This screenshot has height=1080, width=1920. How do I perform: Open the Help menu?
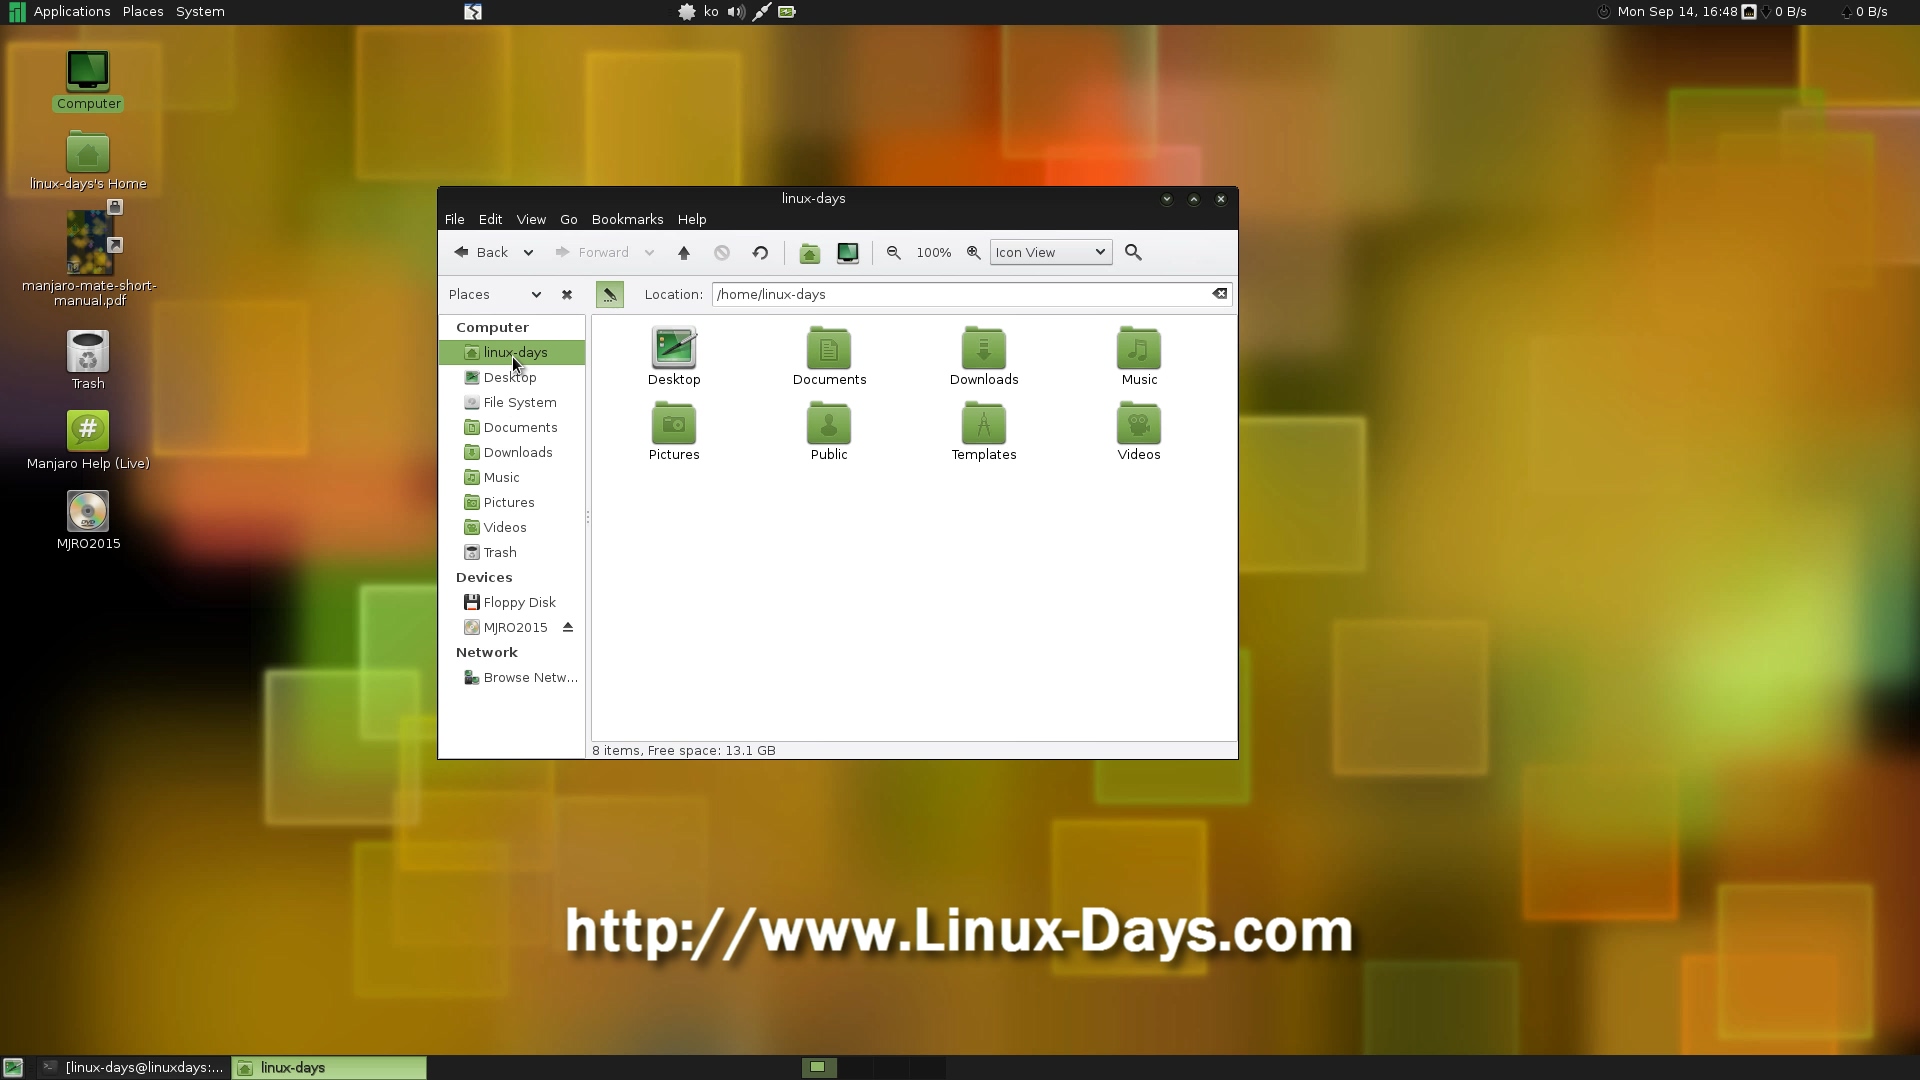[x=692, y=220]
